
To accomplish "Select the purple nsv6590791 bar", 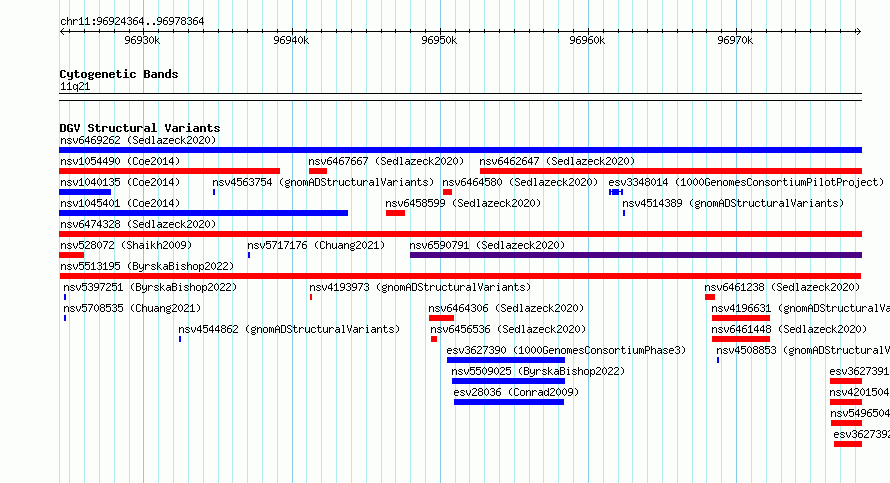I will 636,255.
